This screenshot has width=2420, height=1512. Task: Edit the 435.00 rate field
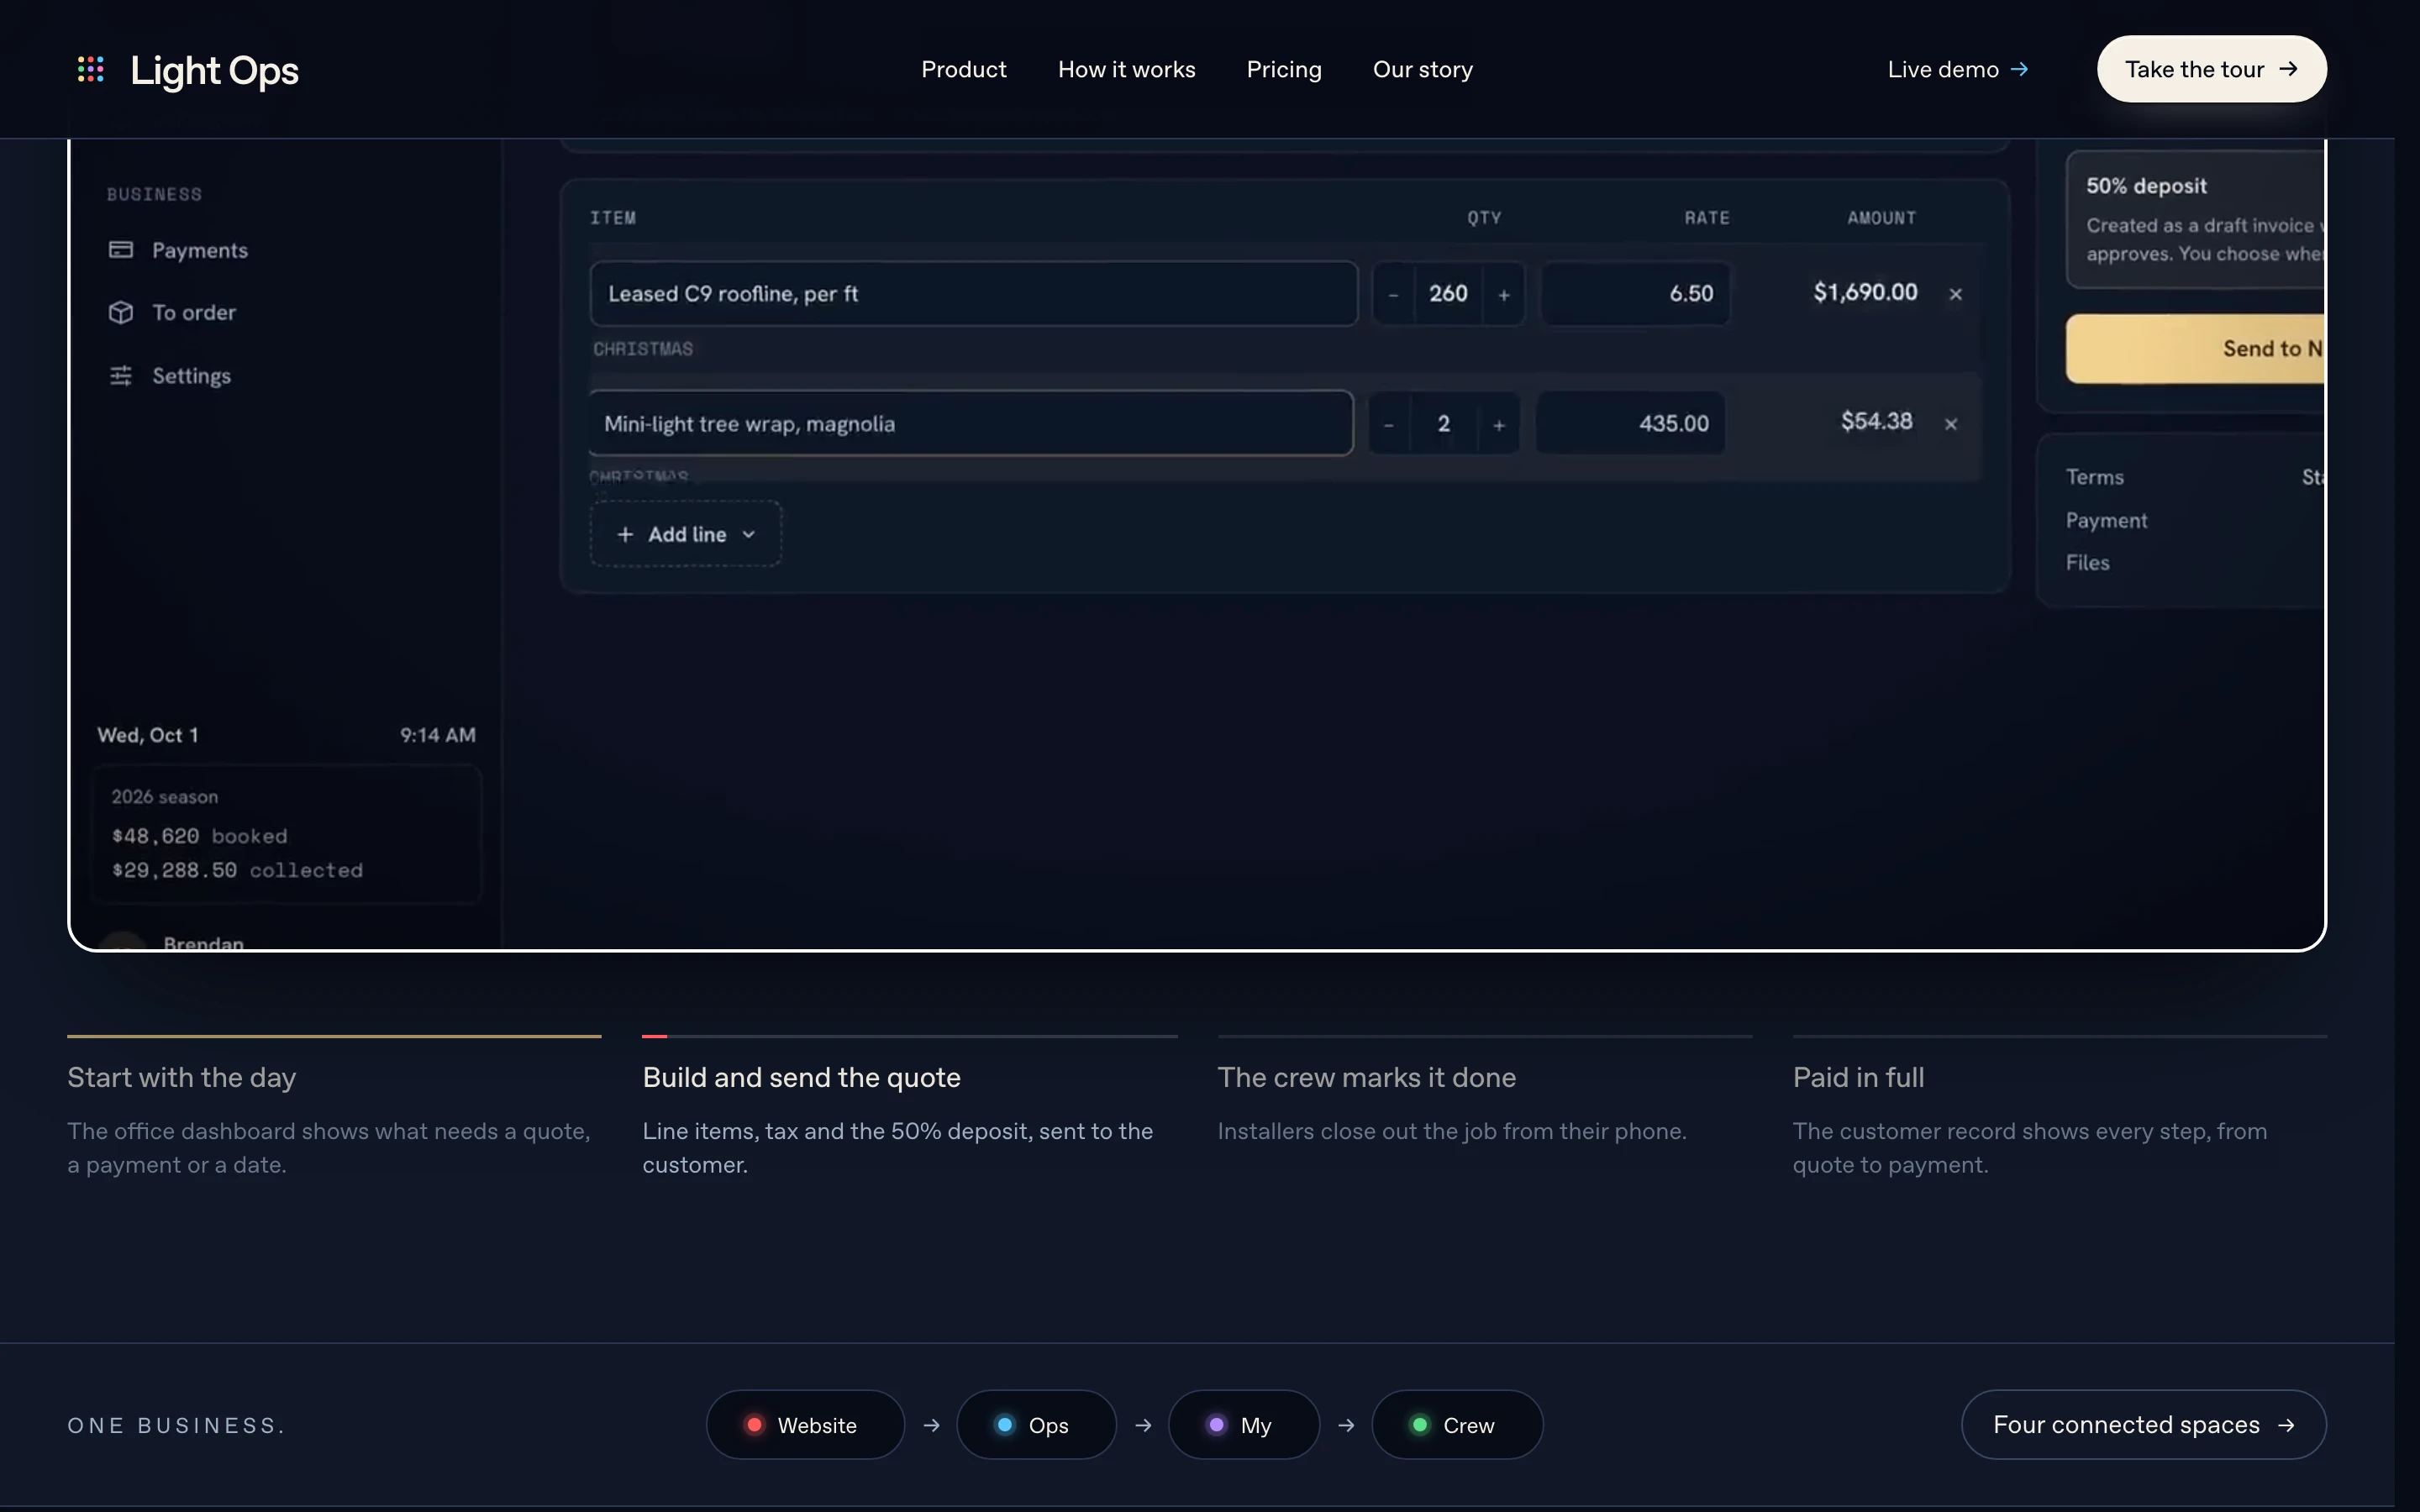(x=1630, y=424)
